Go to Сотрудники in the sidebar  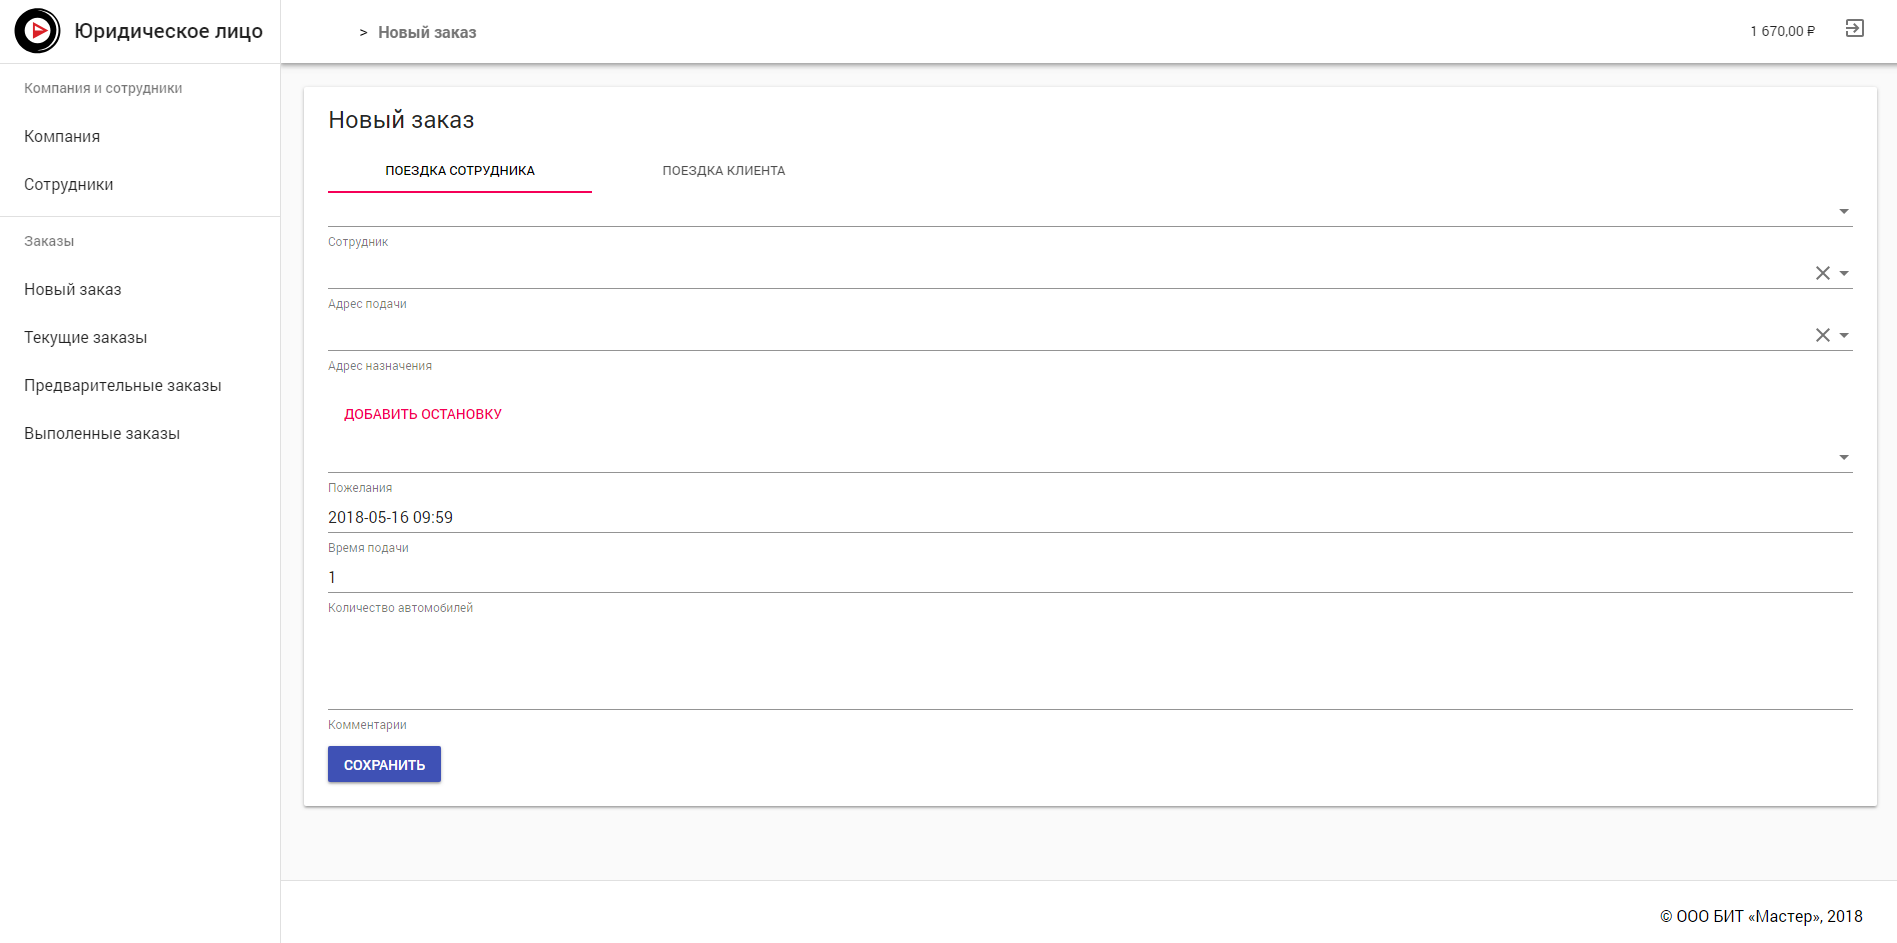click(x=69, y=185)
